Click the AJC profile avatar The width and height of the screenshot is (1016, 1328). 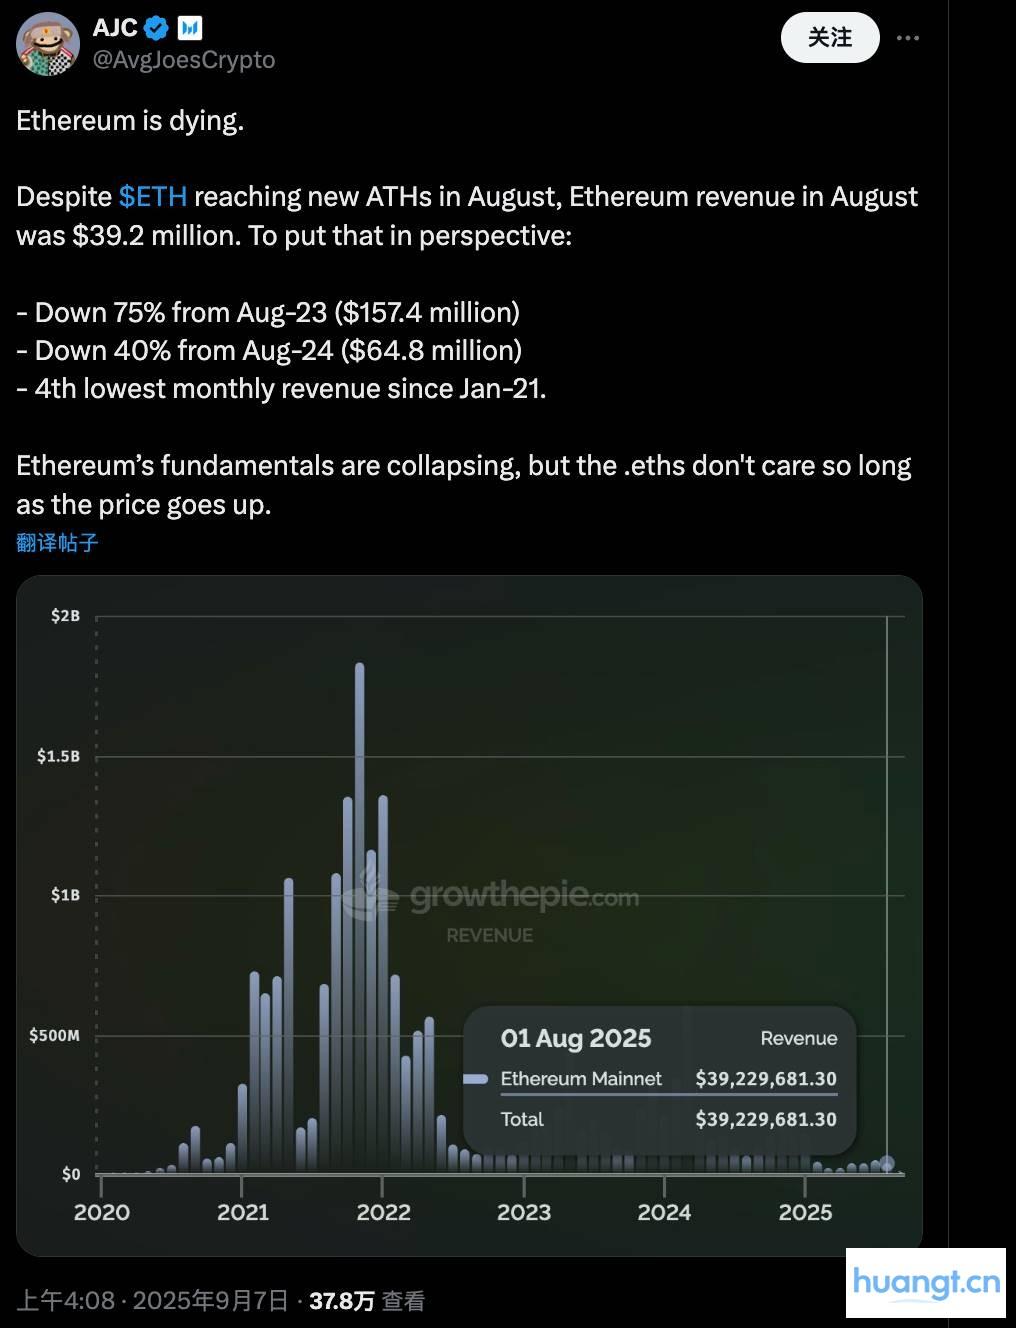pyautogui.click(x=48, y=44)
